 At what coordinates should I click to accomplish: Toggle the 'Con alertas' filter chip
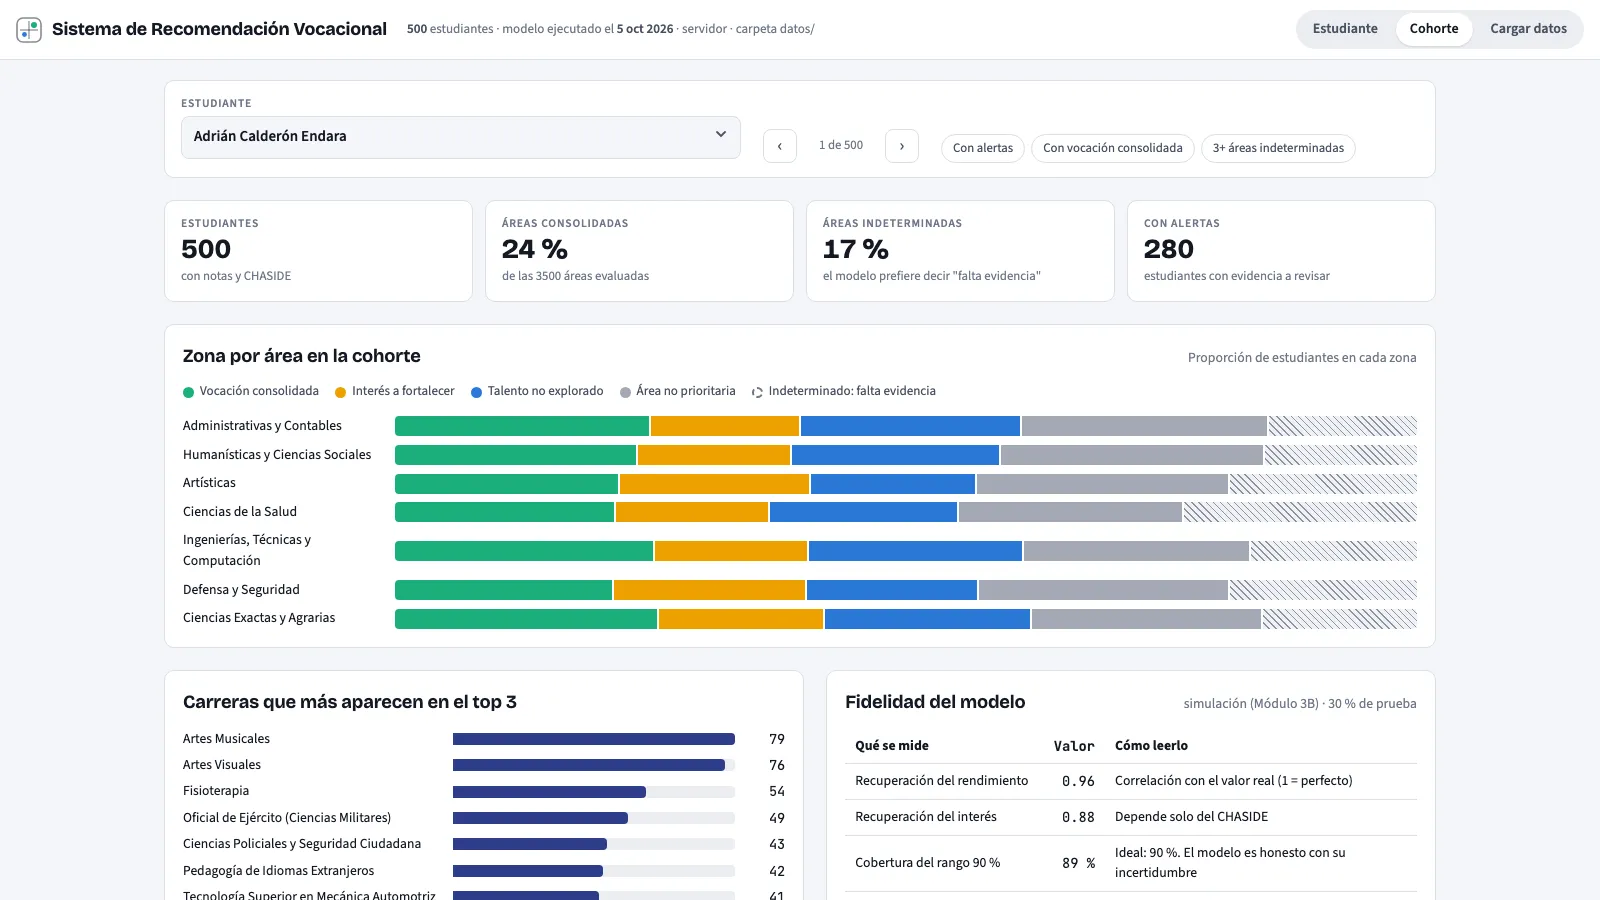(x=983, y=148)
